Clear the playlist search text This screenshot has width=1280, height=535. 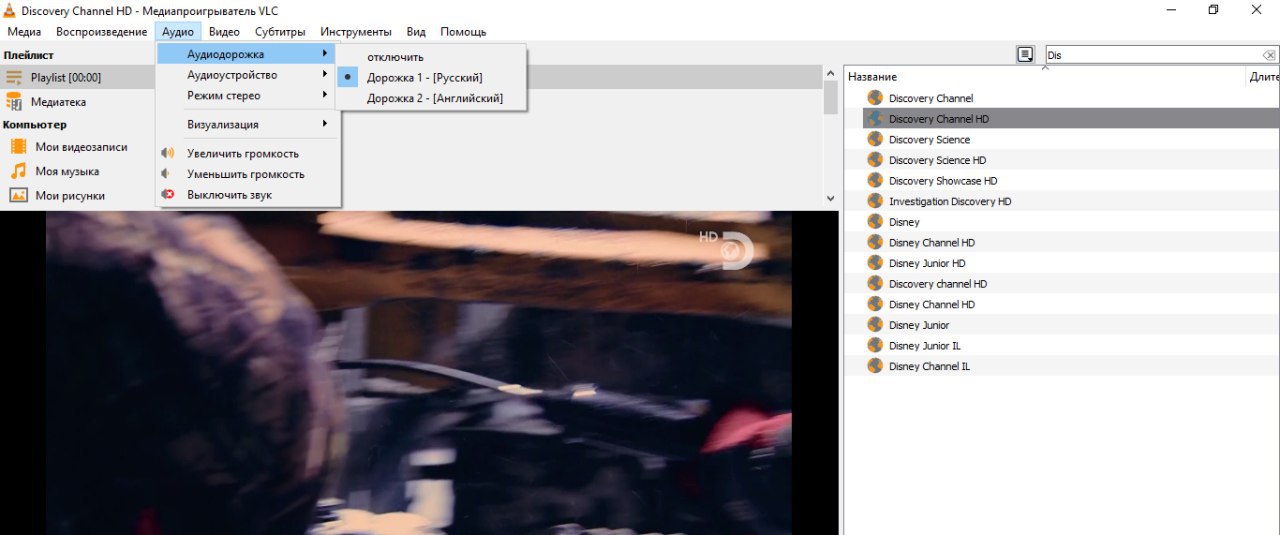point(1270,56)
